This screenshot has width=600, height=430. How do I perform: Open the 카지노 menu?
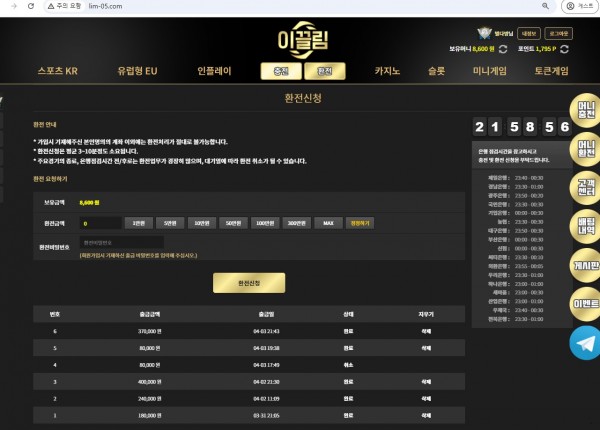pyautogui.click(x=387, y=71)
